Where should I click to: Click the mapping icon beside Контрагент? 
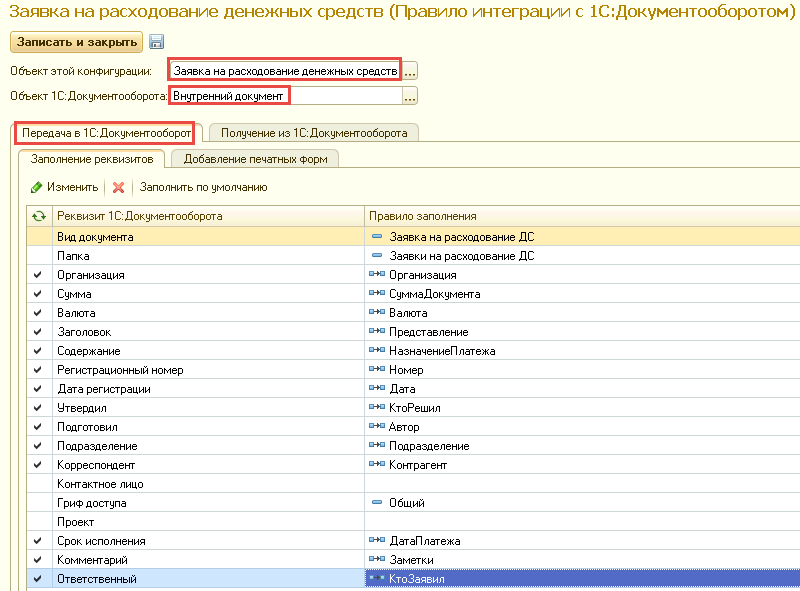[377, 464]
